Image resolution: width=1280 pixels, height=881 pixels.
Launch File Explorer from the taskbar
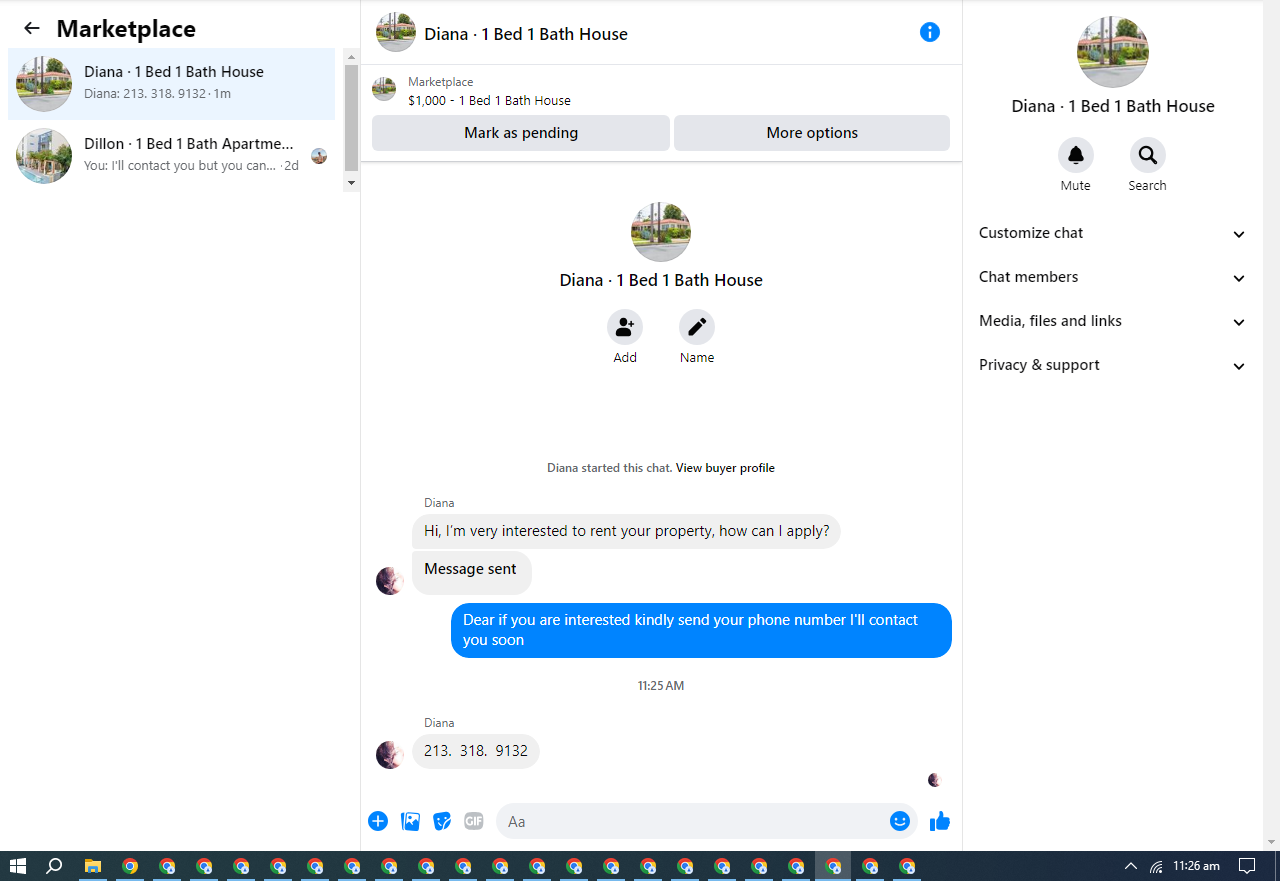92,866
